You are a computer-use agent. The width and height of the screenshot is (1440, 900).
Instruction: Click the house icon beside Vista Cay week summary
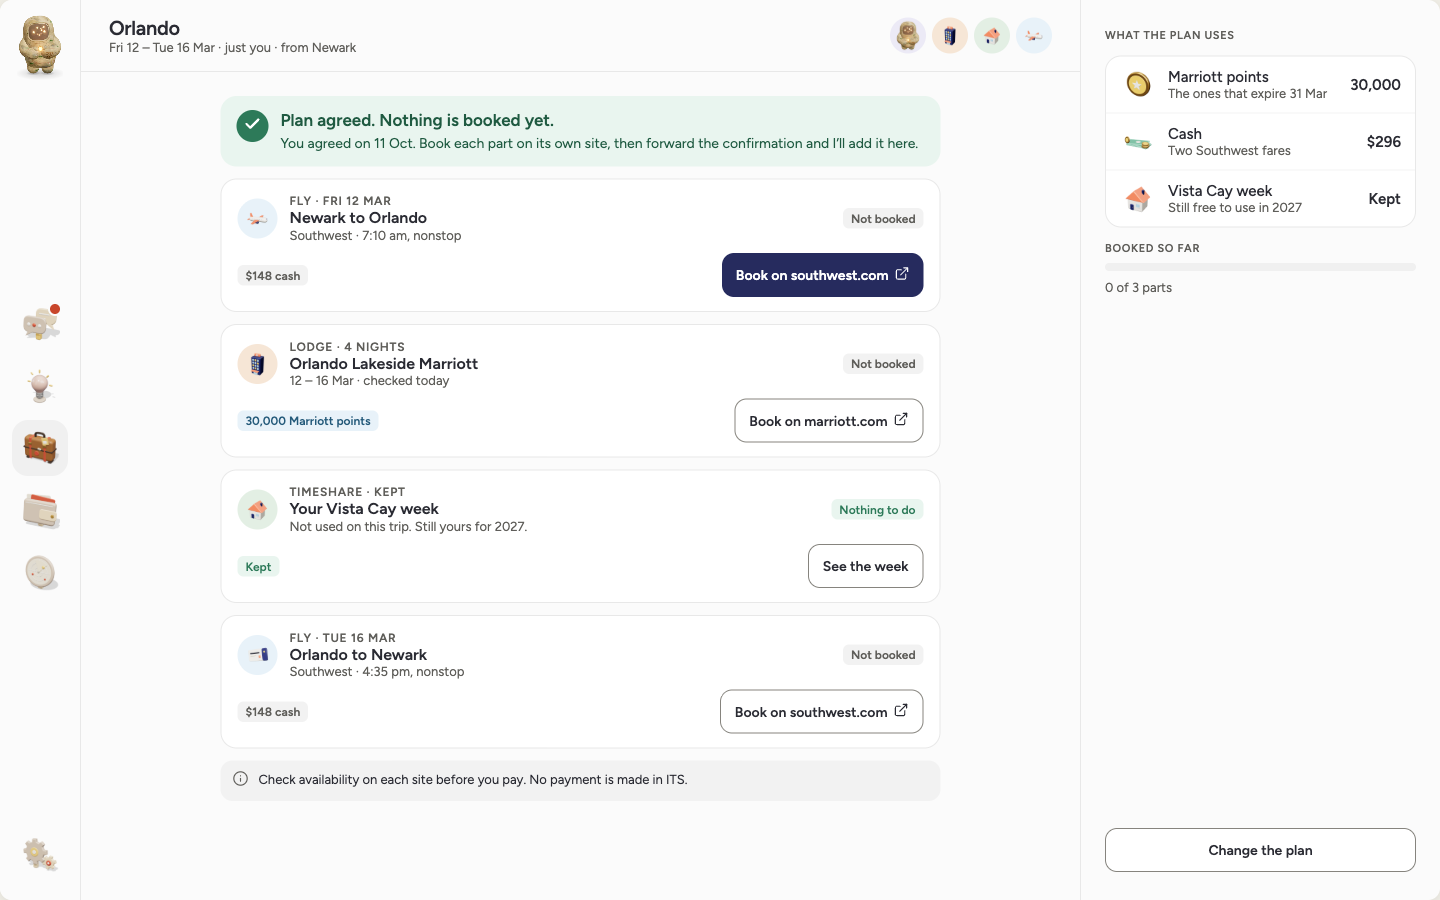point(1138,199)
